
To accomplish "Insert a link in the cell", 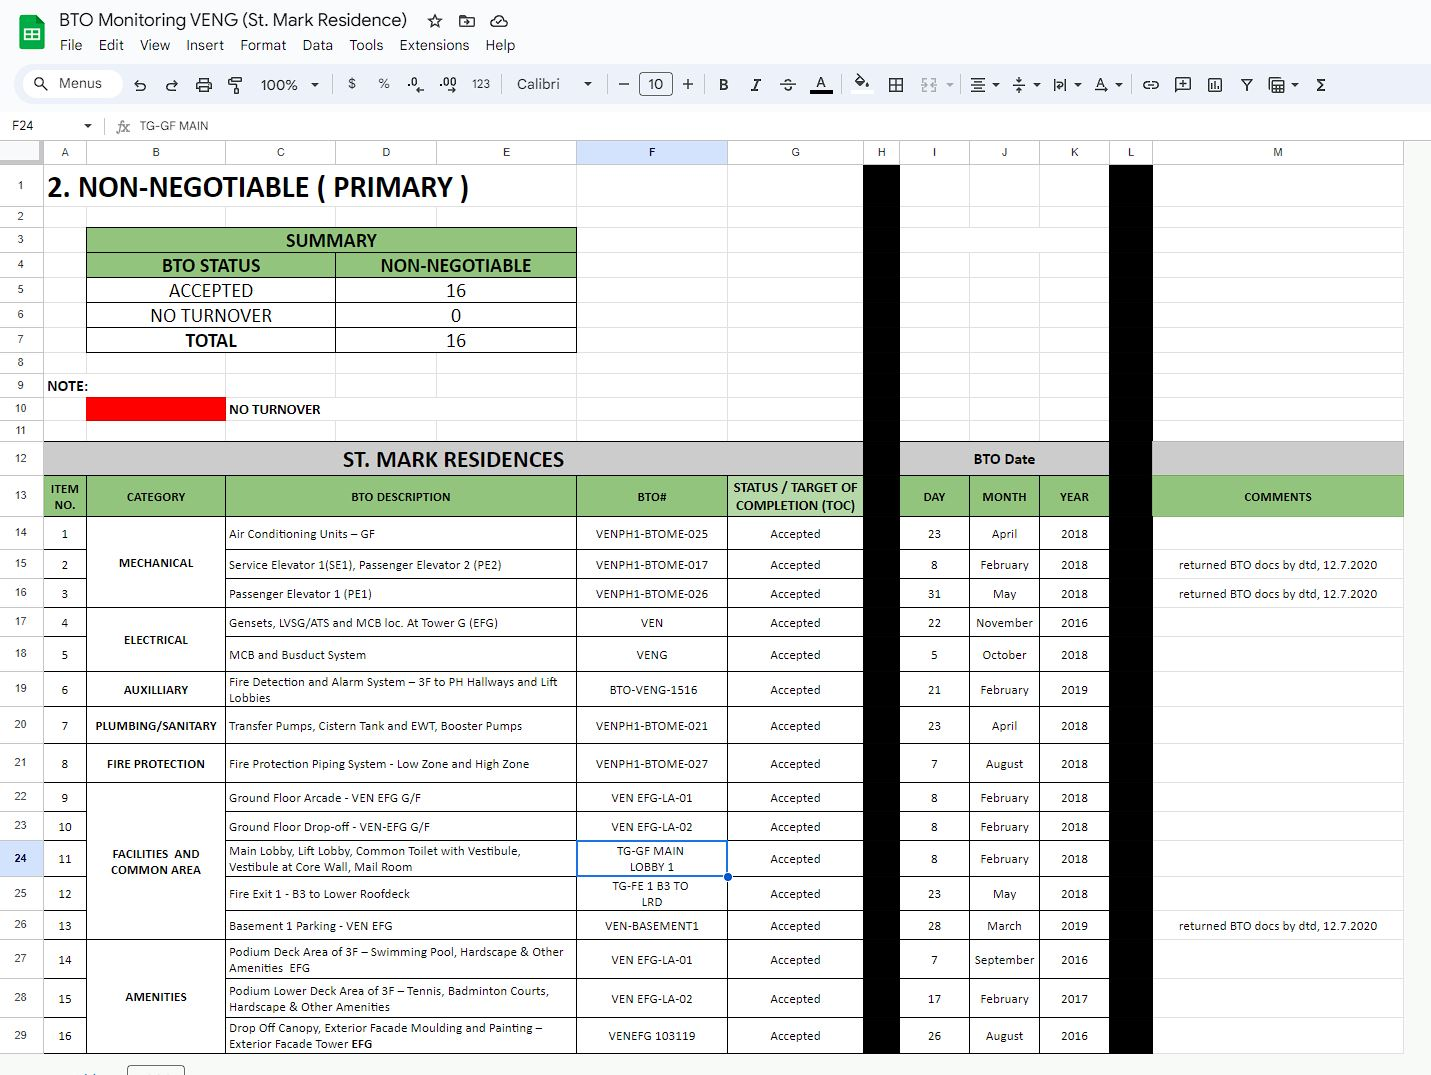I will (1151, 85).
